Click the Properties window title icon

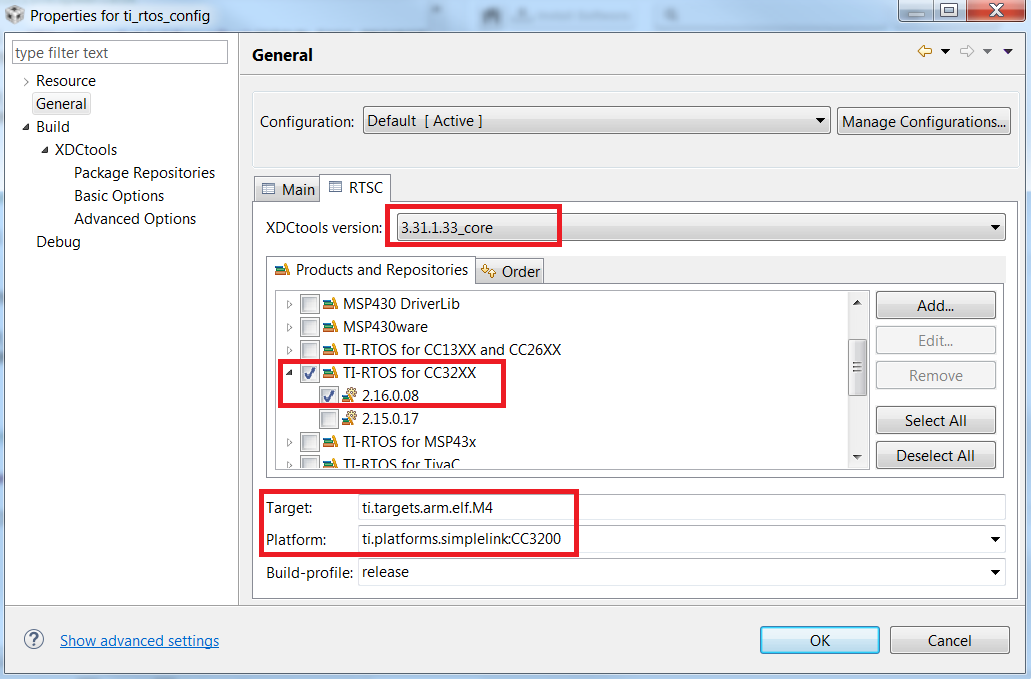[14, 14]
